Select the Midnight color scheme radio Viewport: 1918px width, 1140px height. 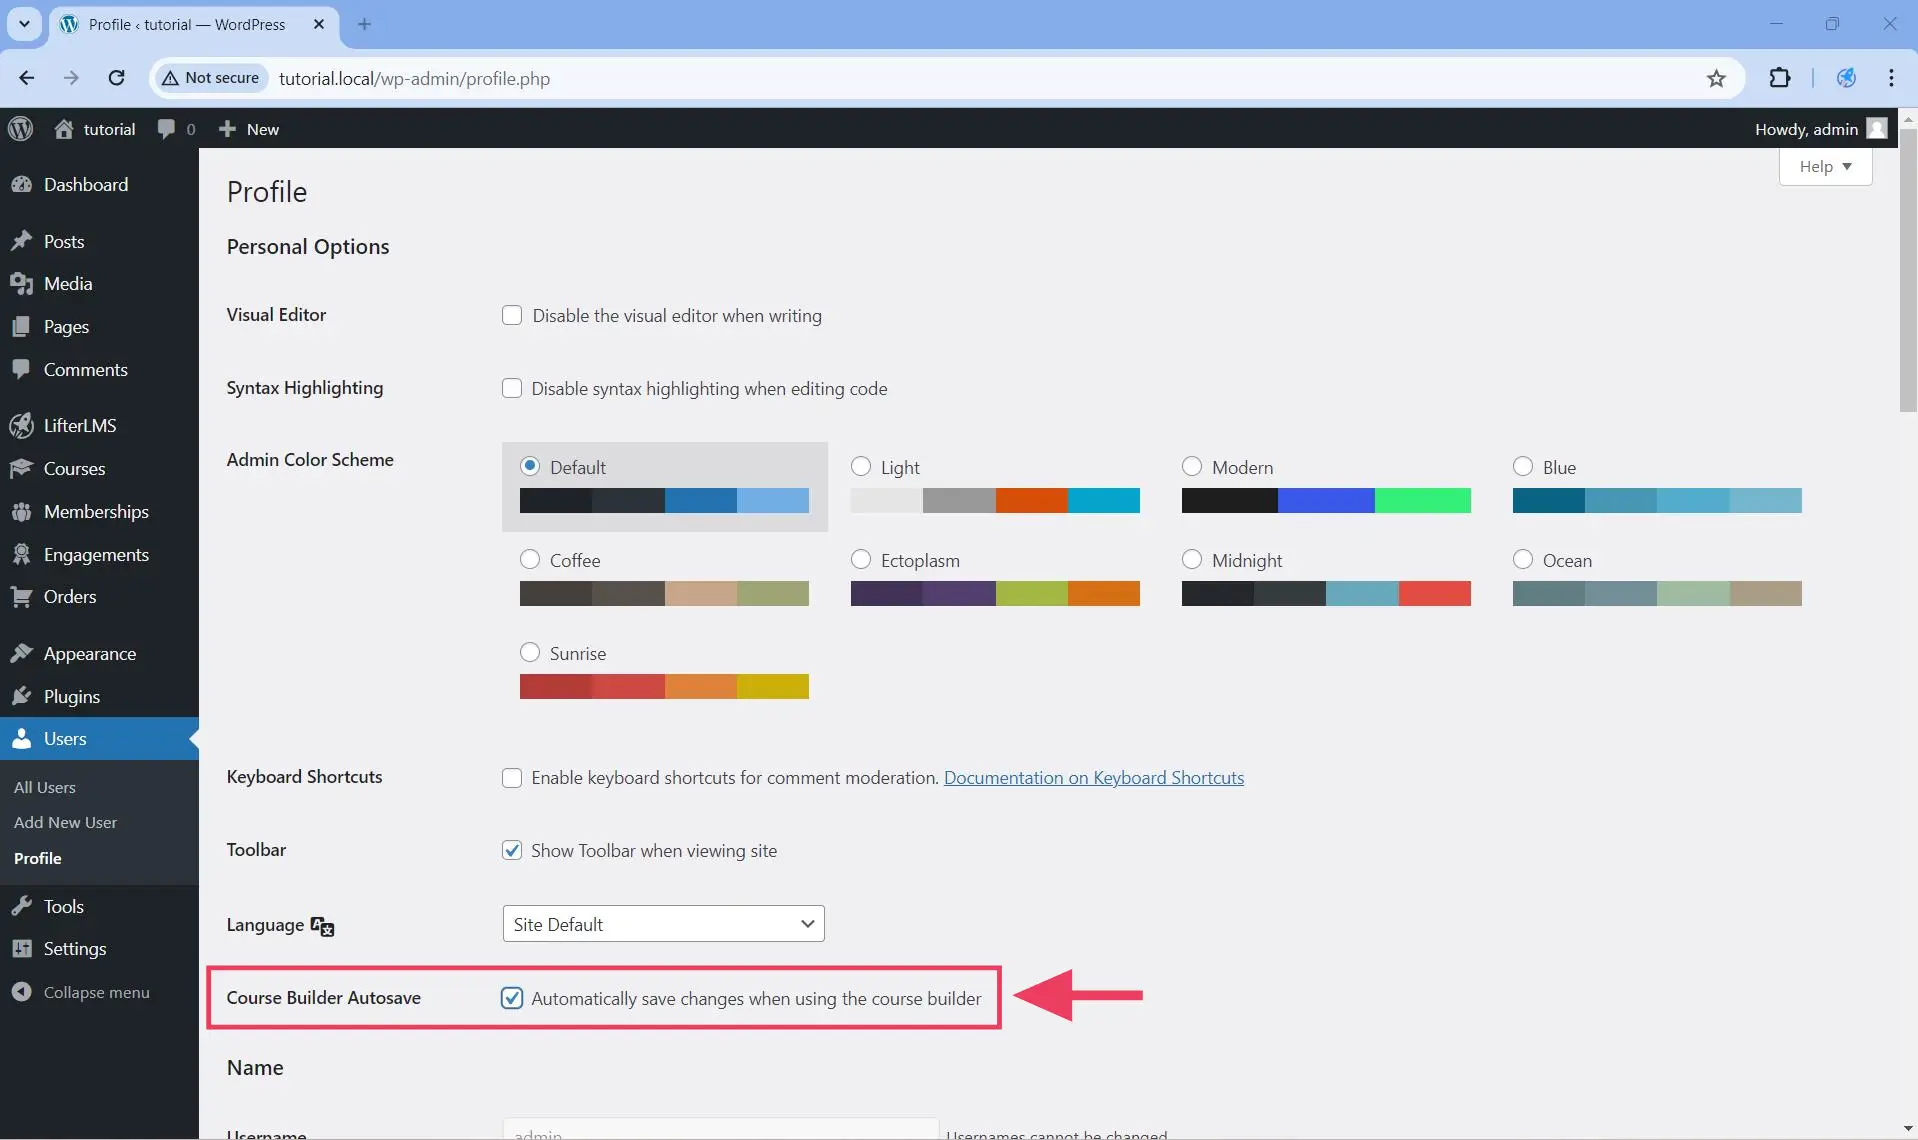(x=1192, y=560)
